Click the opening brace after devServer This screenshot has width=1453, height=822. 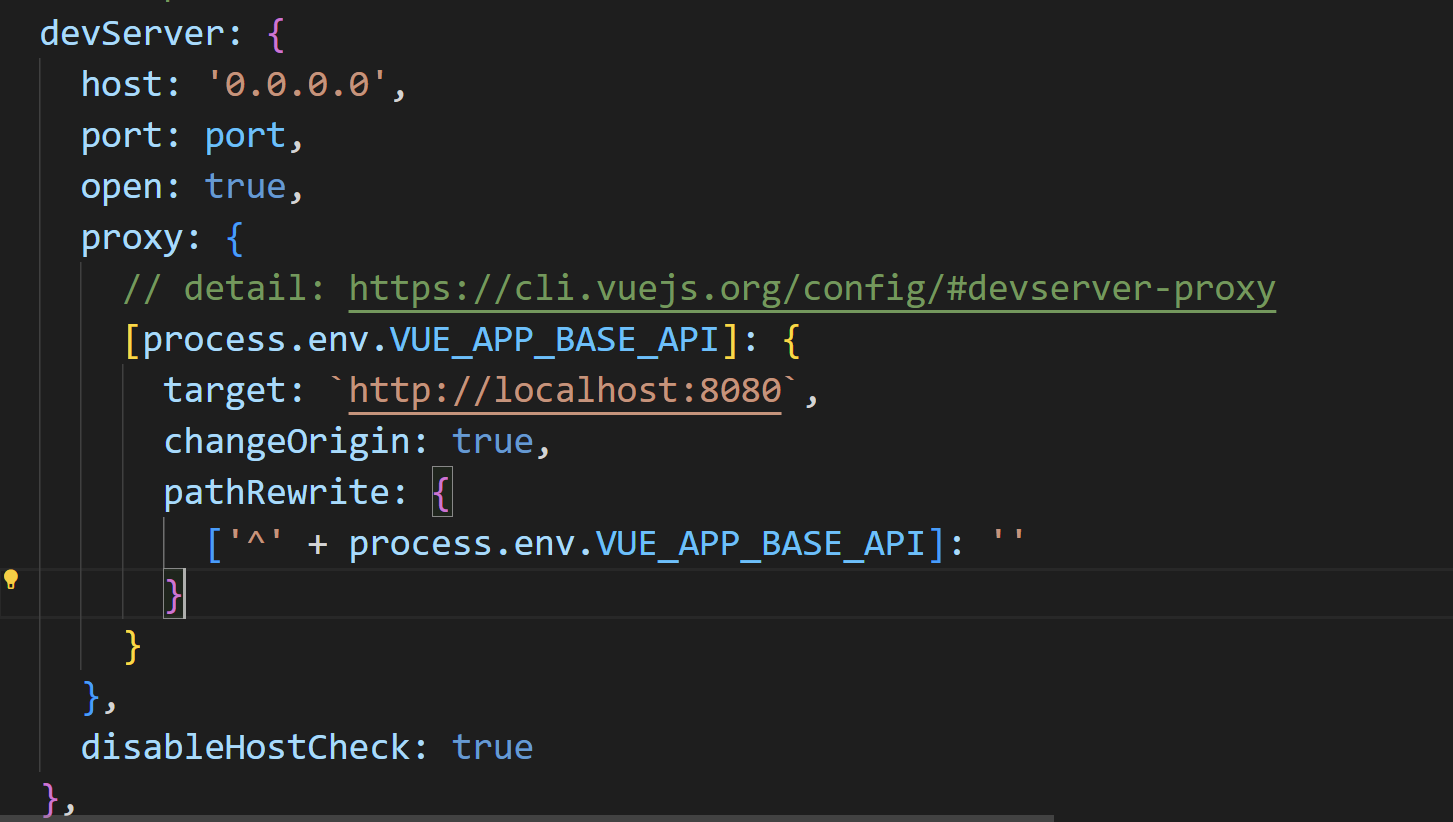[x=277, y=34]
